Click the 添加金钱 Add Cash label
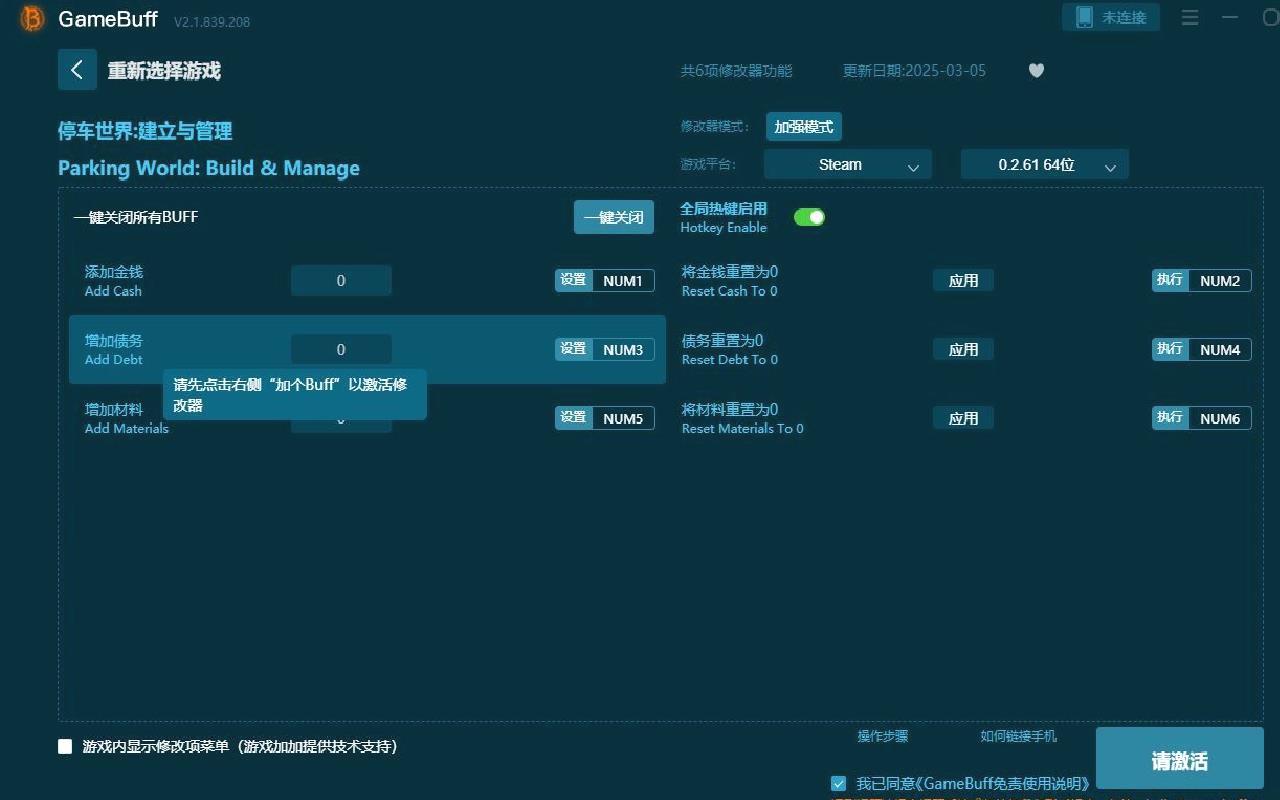 [113, 281]
